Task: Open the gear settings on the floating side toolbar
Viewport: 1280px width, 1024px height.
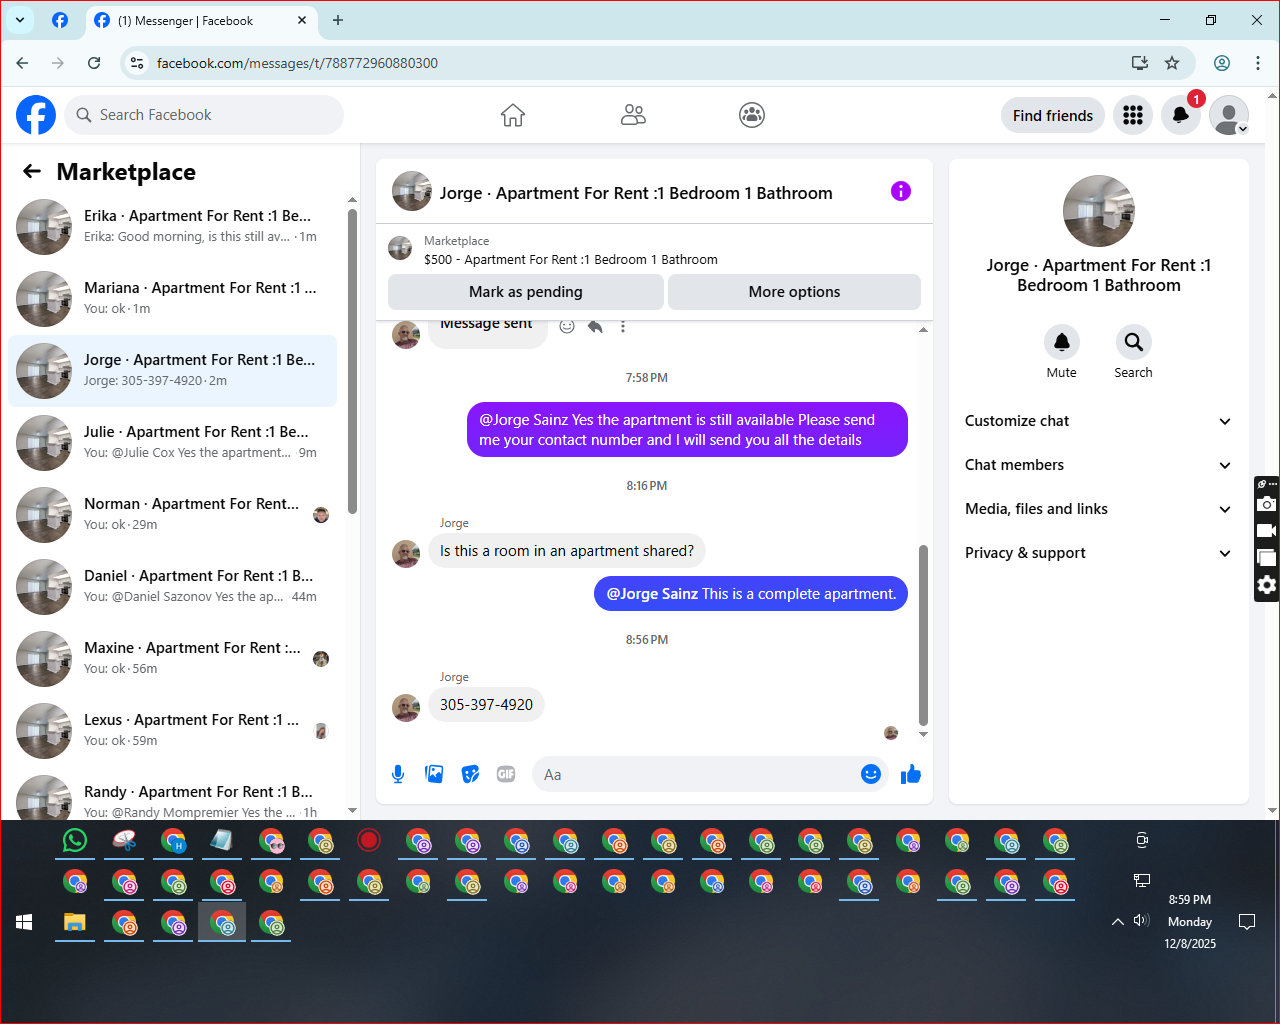Action: pyautogui.click(x=1267, y=585)
